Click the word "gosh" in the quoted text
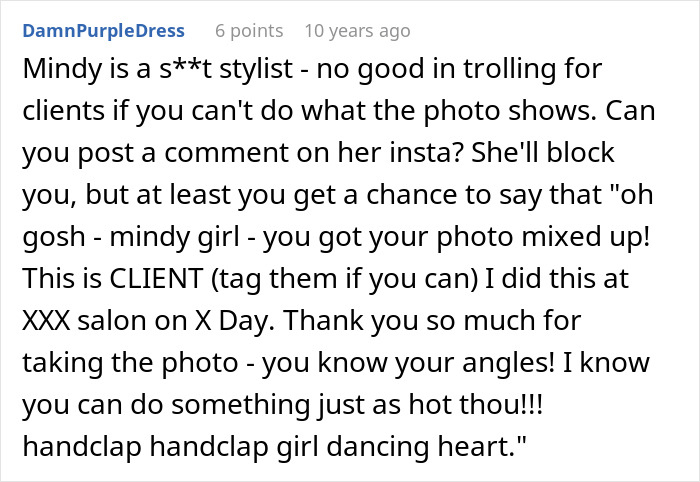 point(54,237)
